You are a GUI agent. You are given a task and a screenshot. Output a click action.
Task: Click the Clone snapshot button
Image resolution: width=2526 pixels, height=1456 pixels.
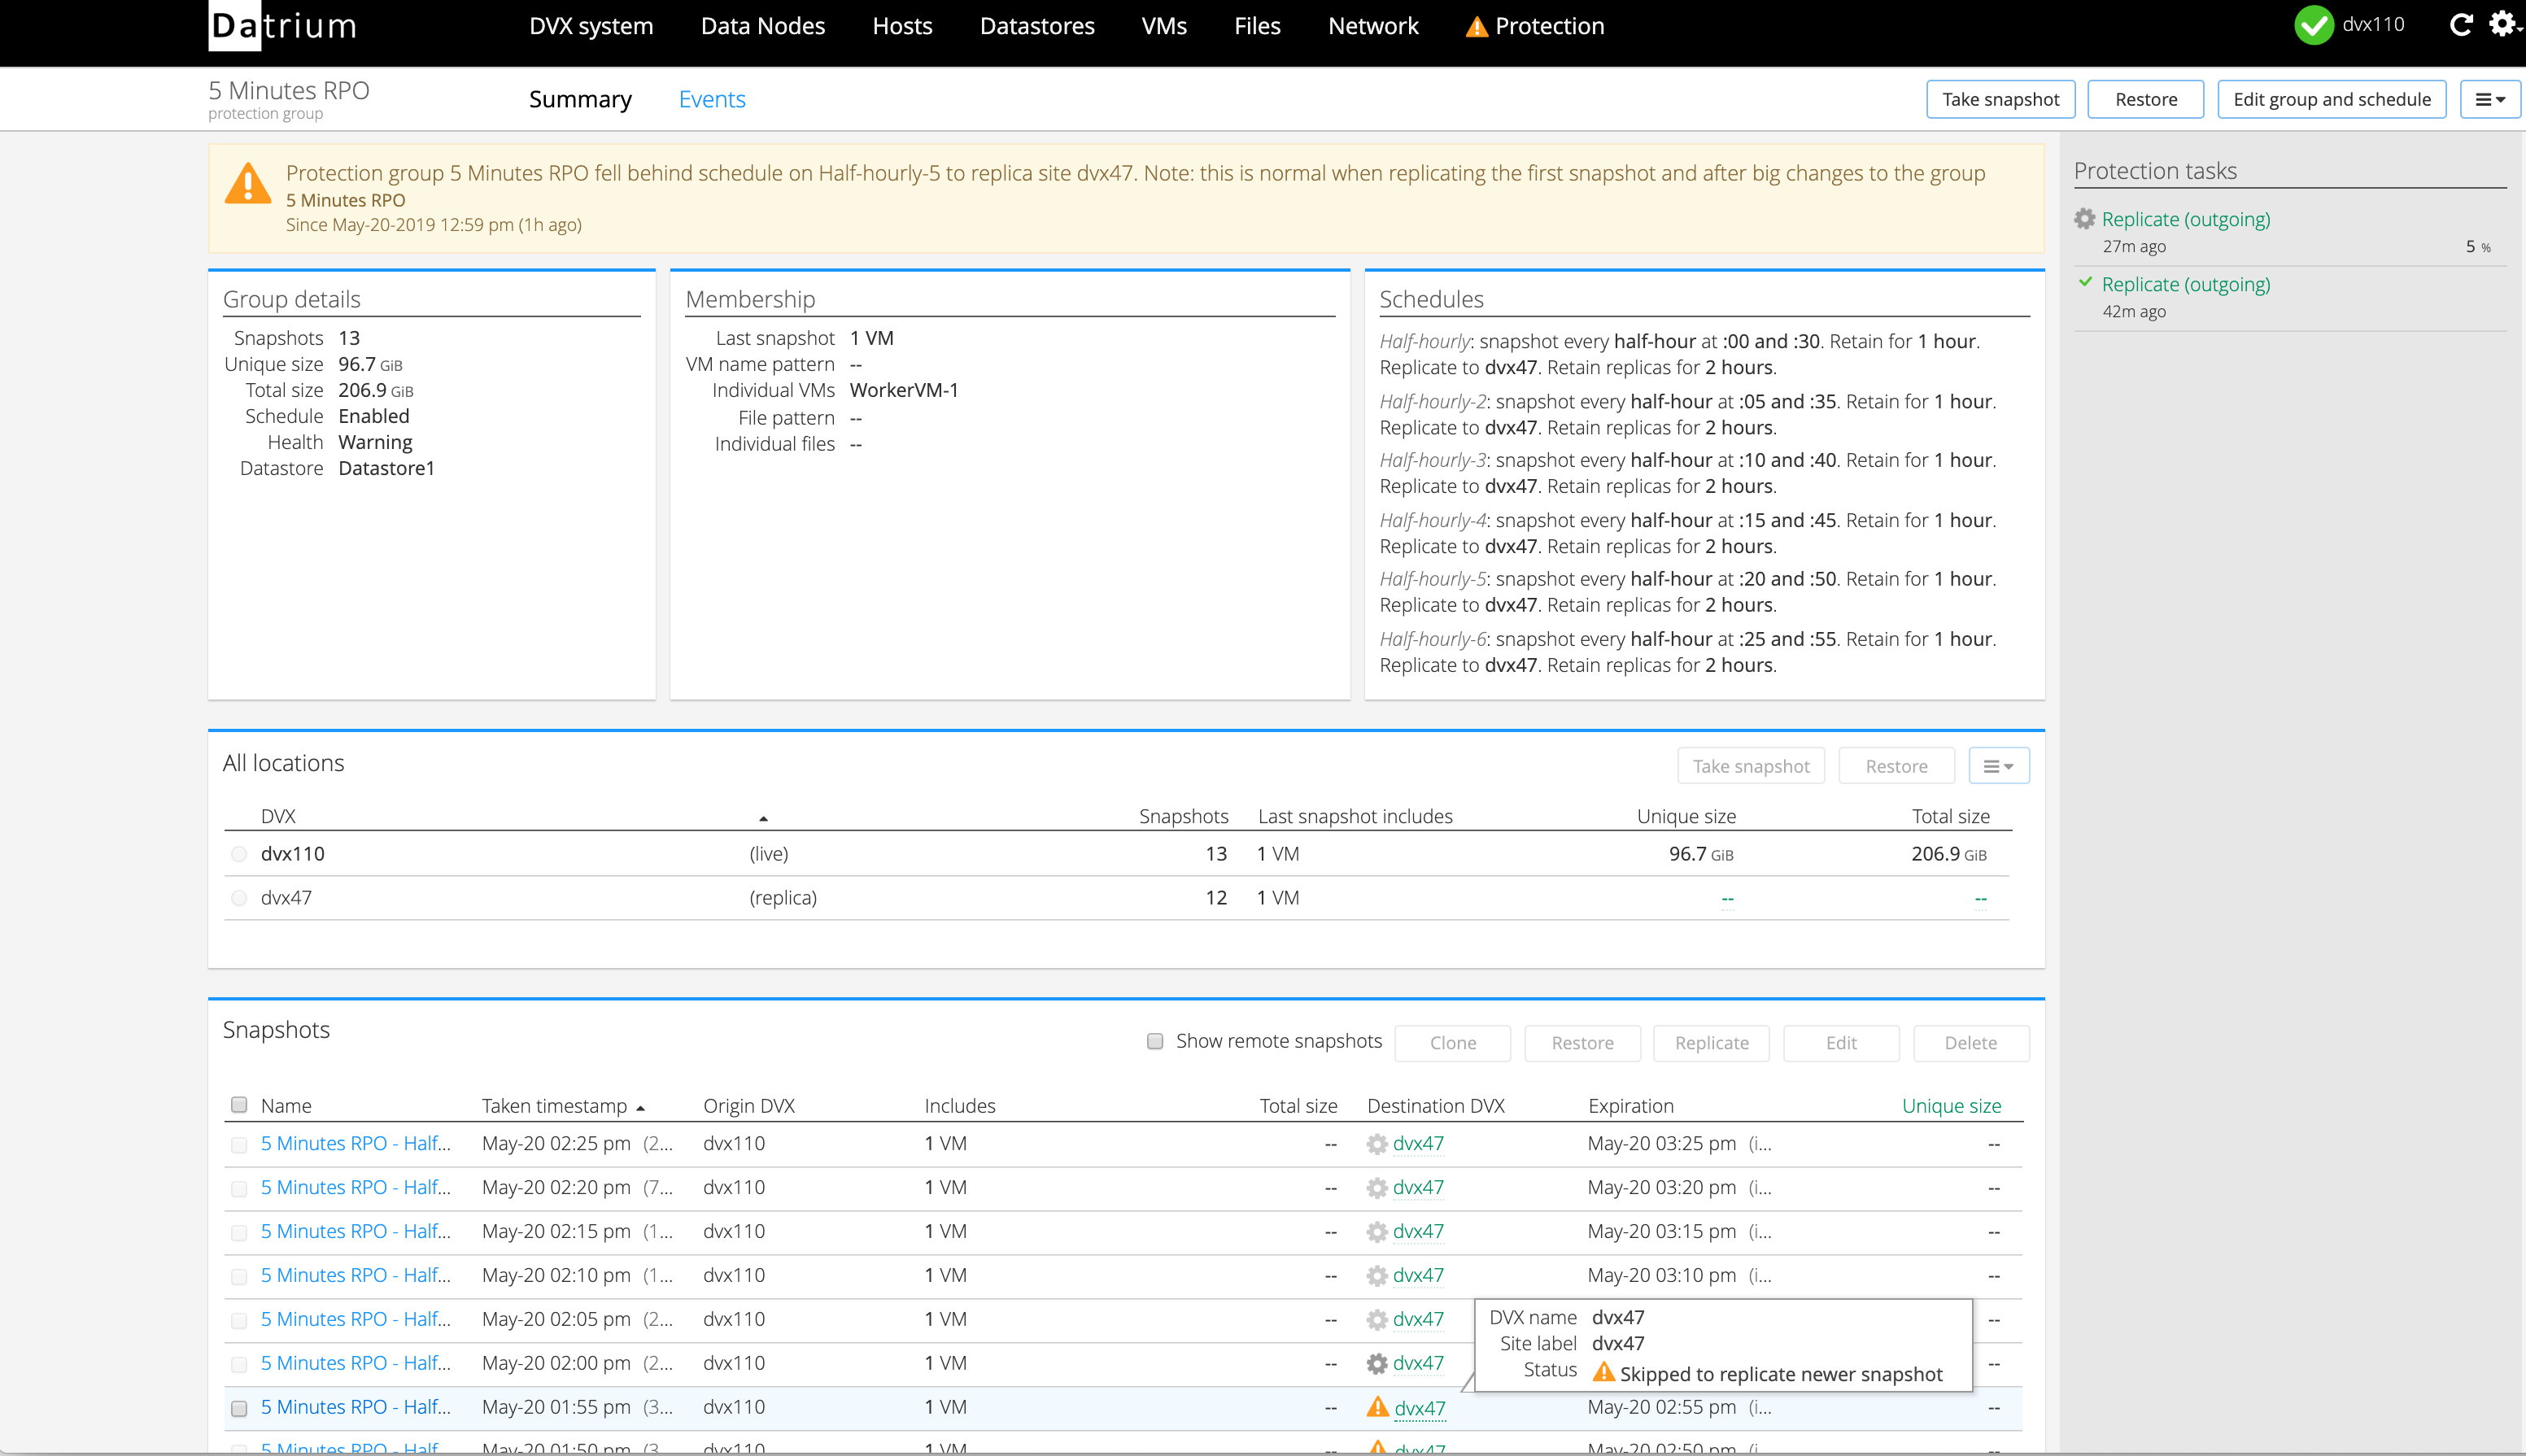point(1453,1043)
